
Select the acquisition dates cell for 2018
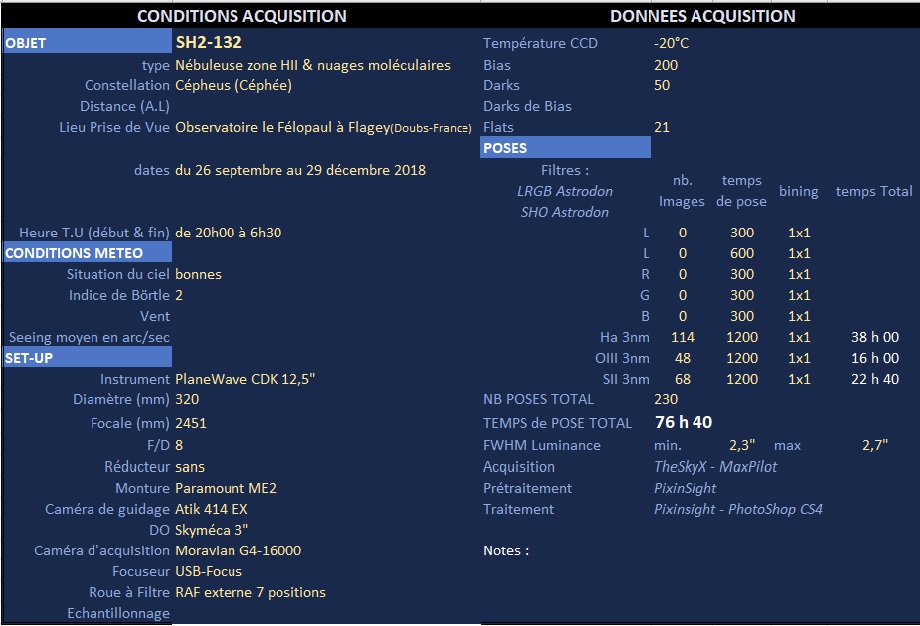[x=300, y=170]
